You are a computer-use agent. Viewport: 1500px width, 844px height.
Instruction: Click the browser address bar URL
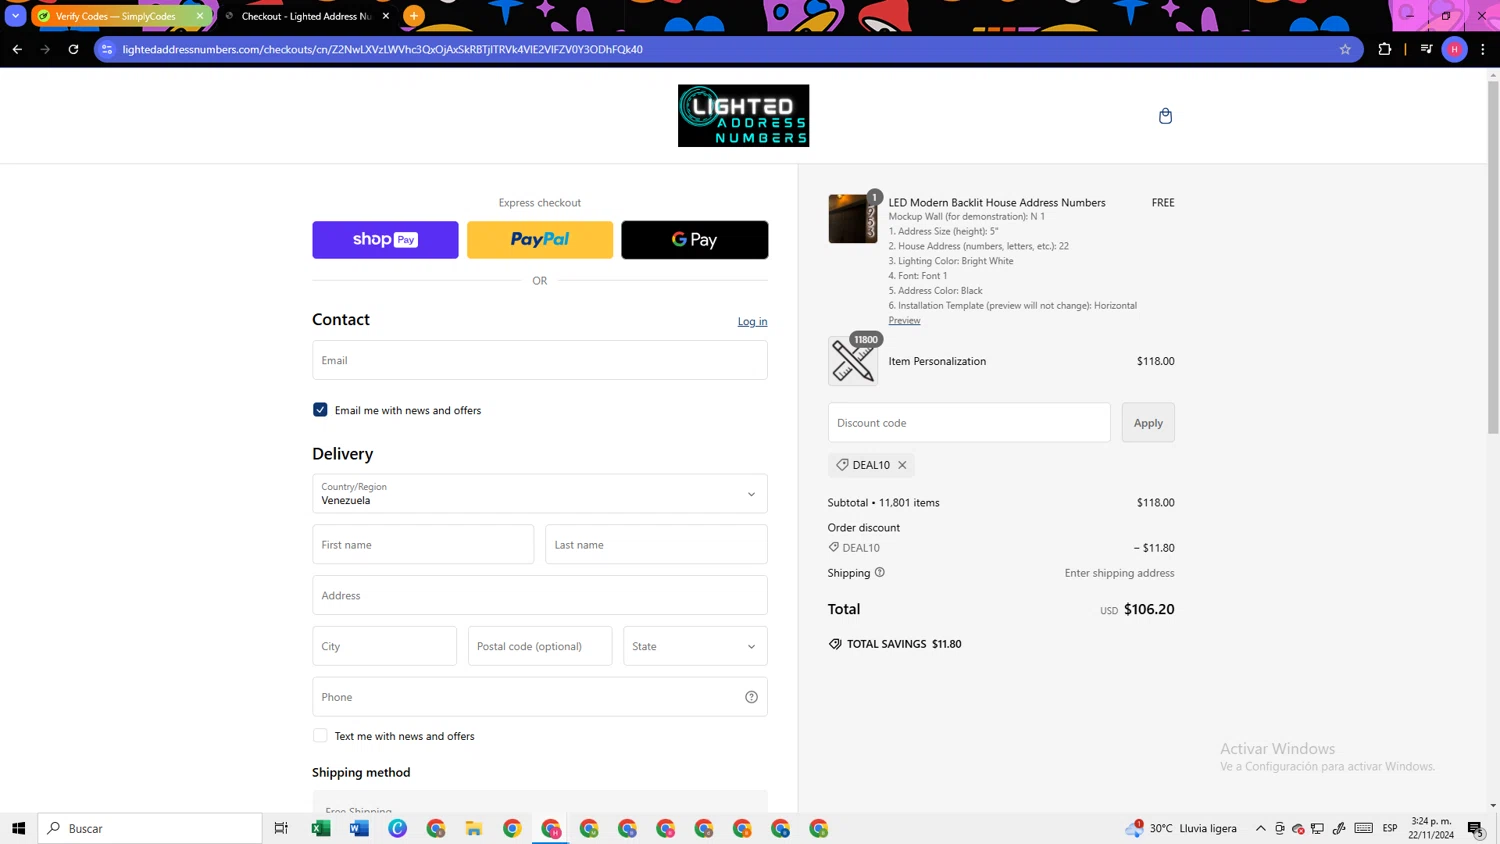click(x=382, y=49)
